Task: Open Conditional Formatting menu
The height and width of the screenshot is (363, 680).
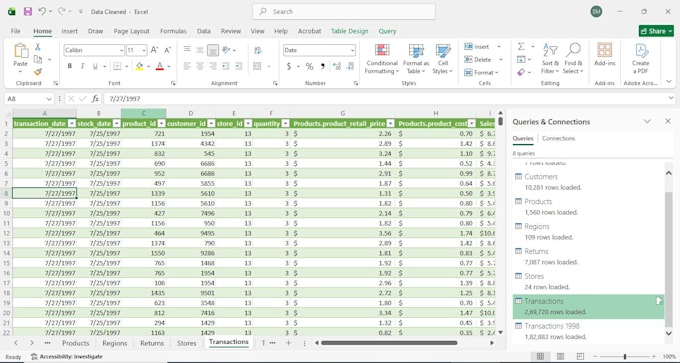Action: click(x=382, y=59)
